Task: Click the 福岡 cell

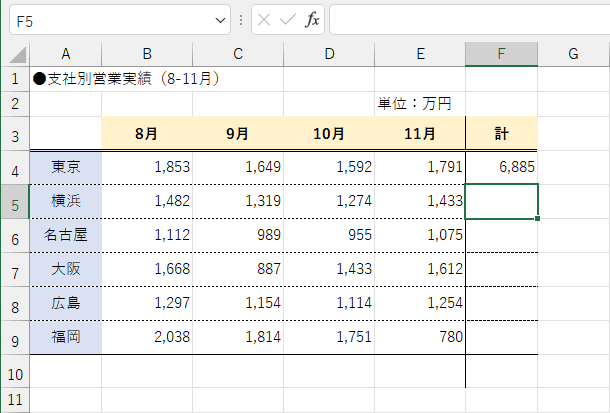Action: (x=66, y=337)
